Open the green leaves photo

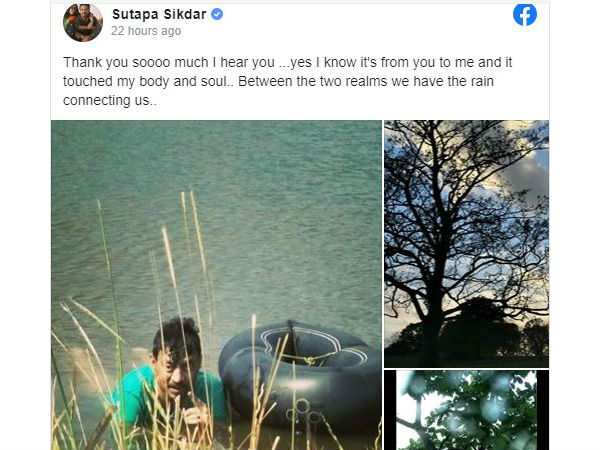click(x=466, y=410)
